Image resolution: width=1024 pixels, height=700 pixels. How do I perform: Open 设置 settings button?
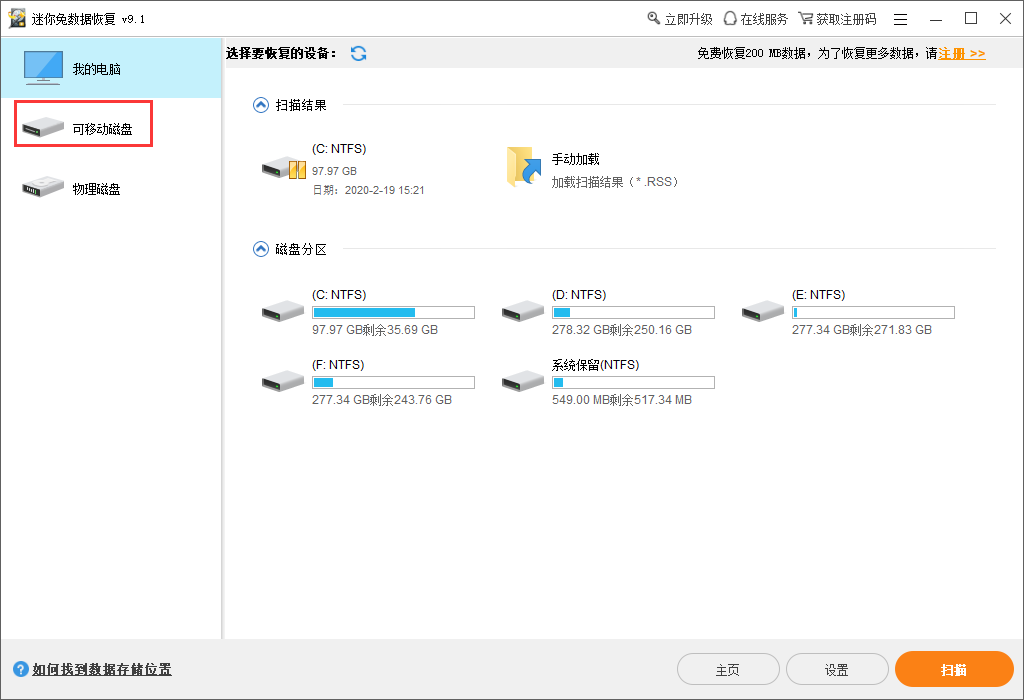(x=837, y=669)
